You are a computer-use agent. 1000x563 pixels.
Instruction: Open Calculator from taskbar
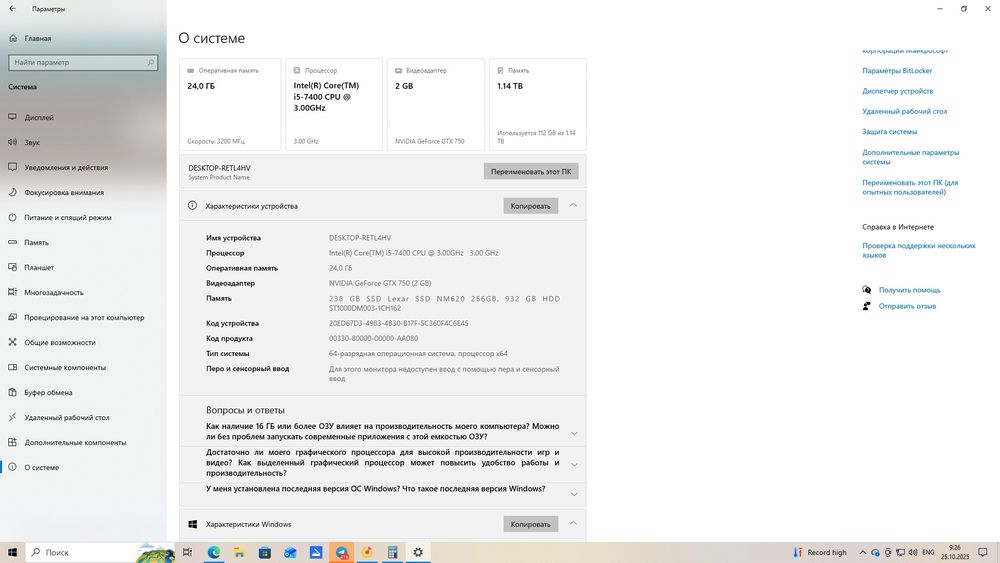393,552
